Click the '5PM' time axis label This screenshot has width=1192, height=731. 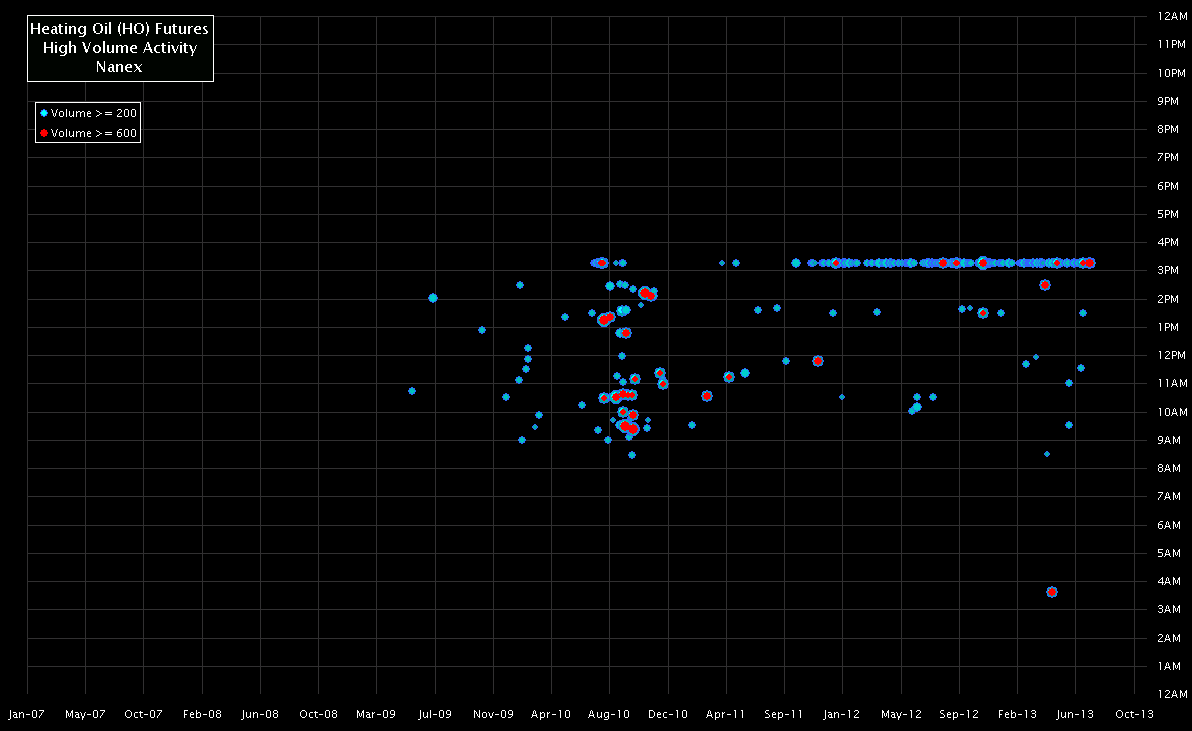[x=1168, y=214]
